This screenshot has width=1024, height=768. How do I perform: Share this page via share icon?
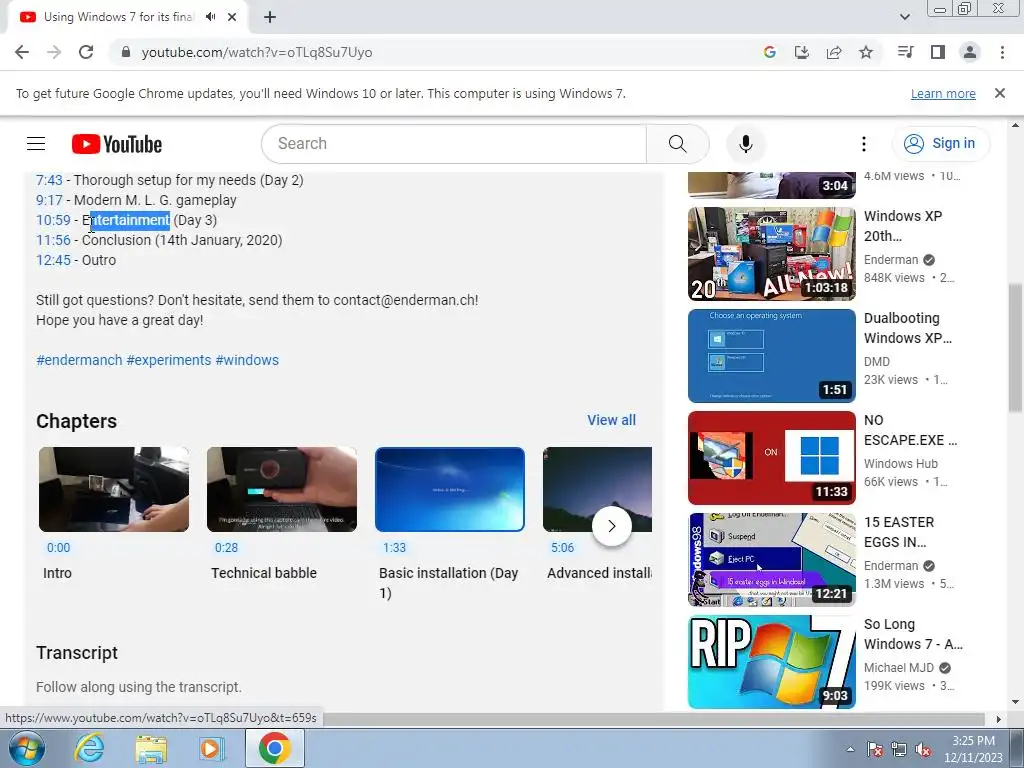834,52
